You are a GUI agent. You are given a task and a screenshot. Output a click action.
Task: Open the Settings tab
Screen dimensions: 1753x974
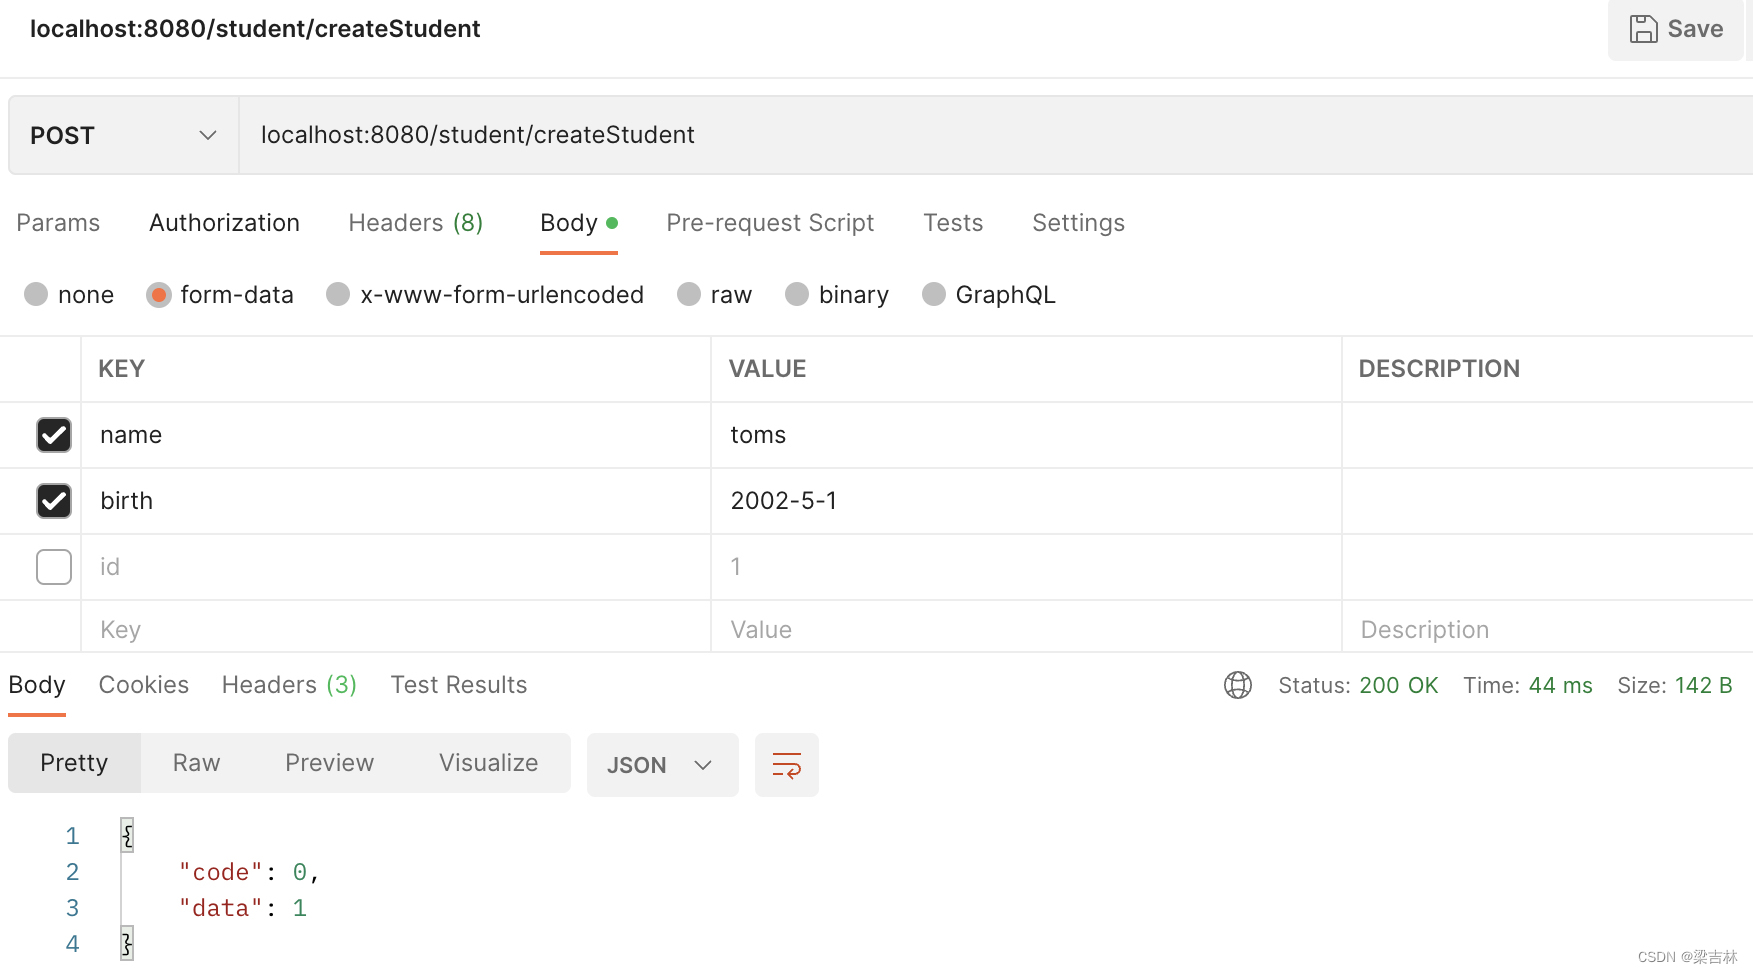(1078, 223)
